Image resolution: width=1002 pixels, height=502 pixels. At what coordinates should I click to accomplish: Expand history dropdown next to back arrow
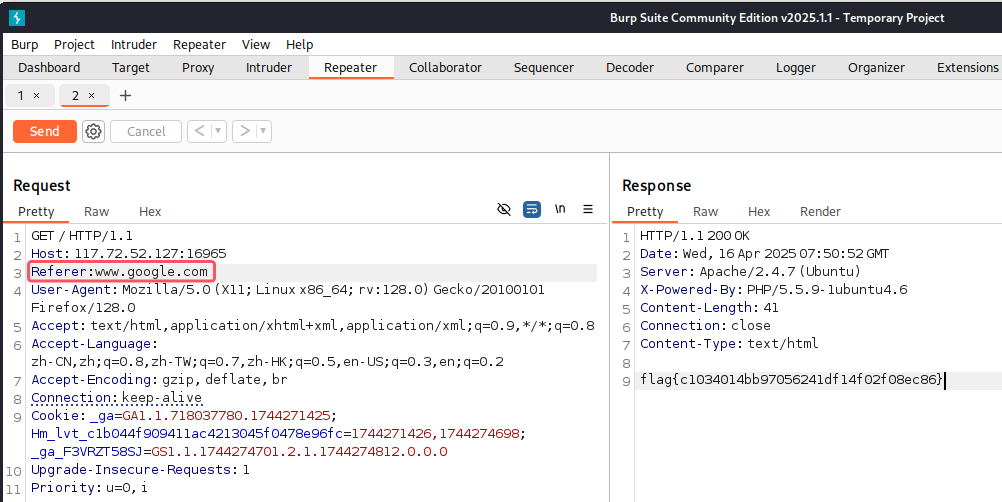pos(219,132)
